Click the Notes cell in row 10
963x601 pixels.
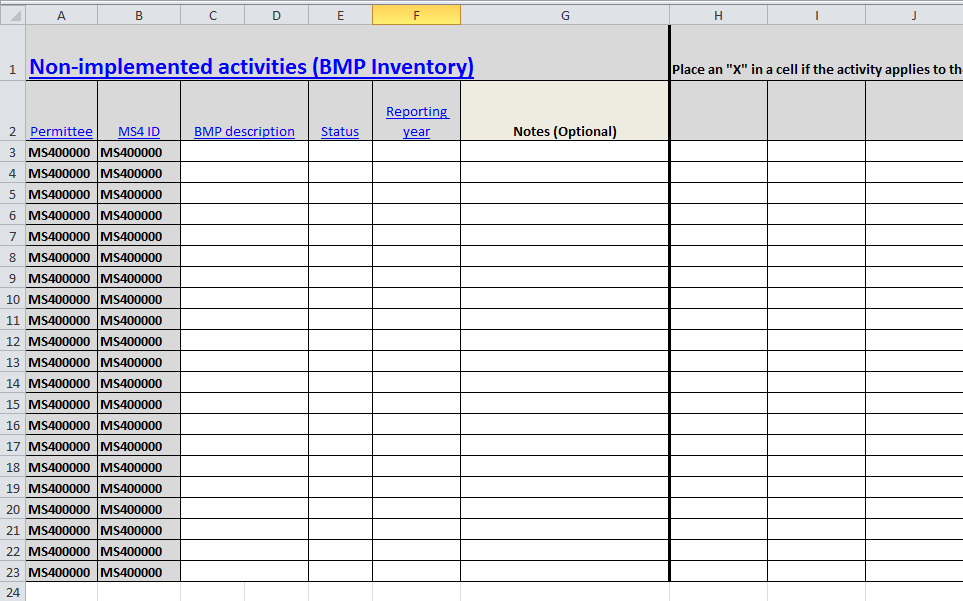[x=564, y=299]
